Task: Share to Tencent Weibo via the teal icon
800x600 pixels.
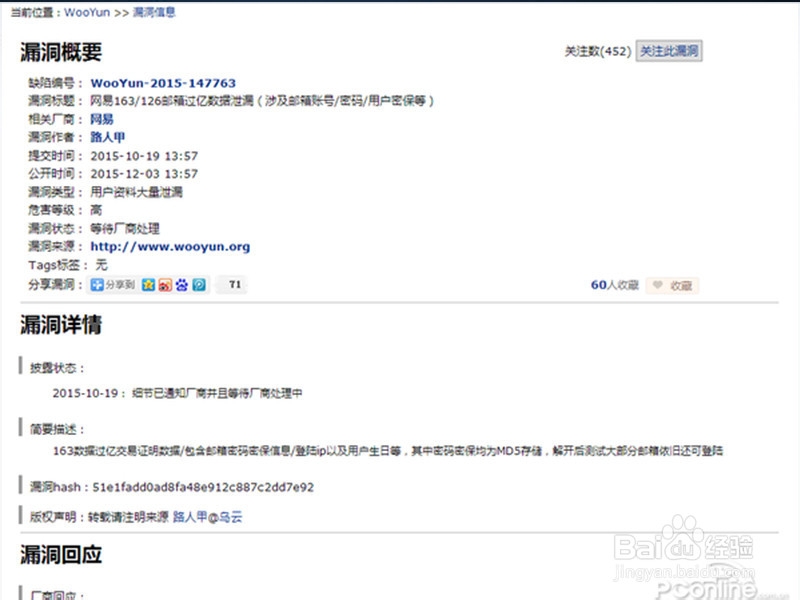Action: pos(199,285)
